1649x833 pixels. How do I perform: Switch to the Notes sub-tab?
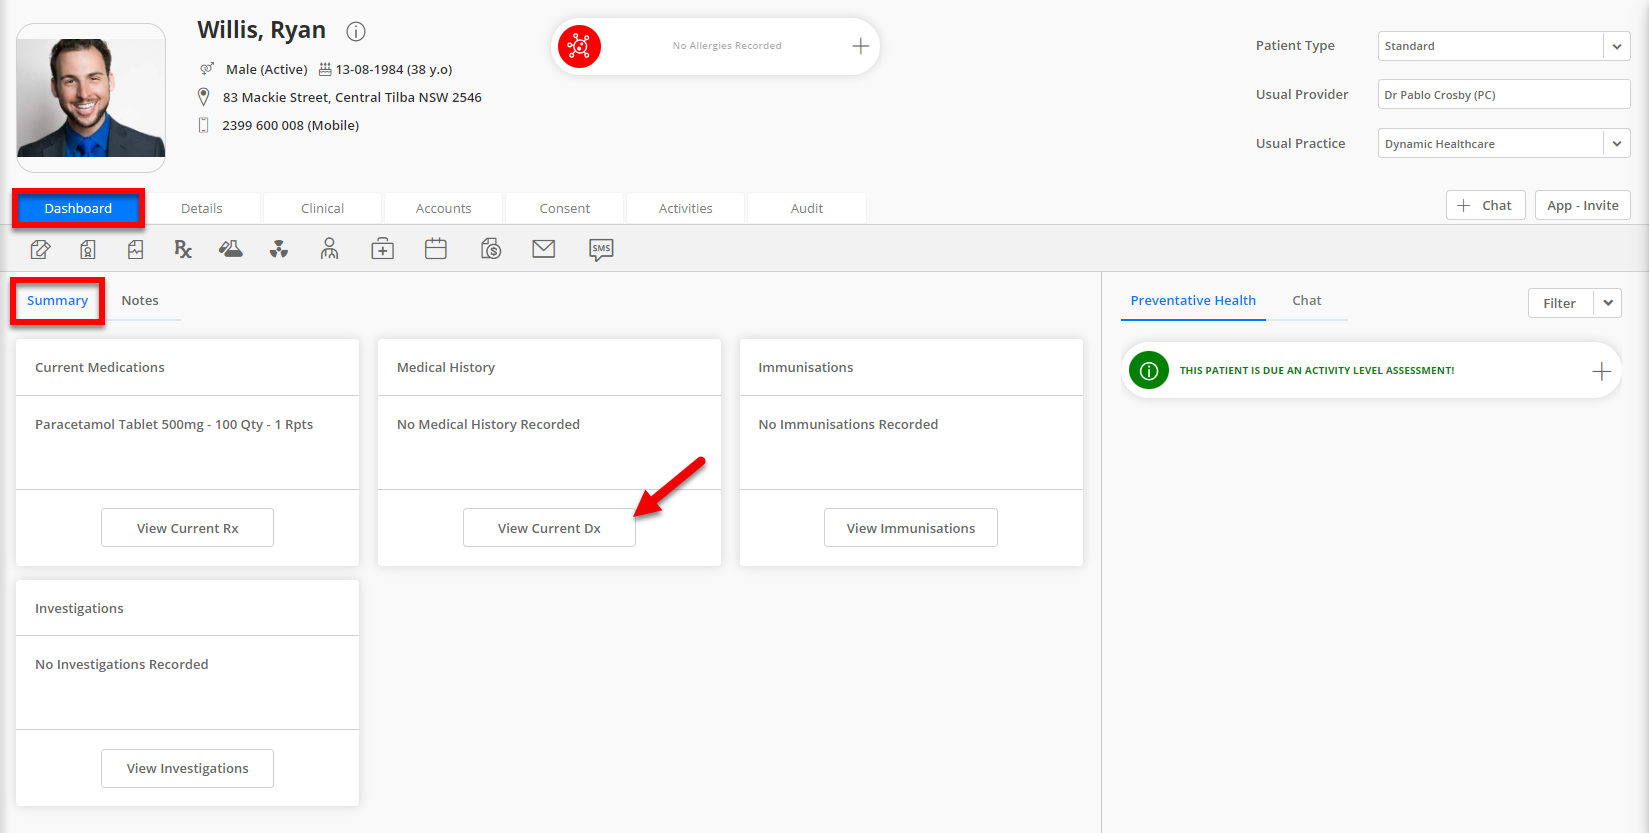point(140,301)
